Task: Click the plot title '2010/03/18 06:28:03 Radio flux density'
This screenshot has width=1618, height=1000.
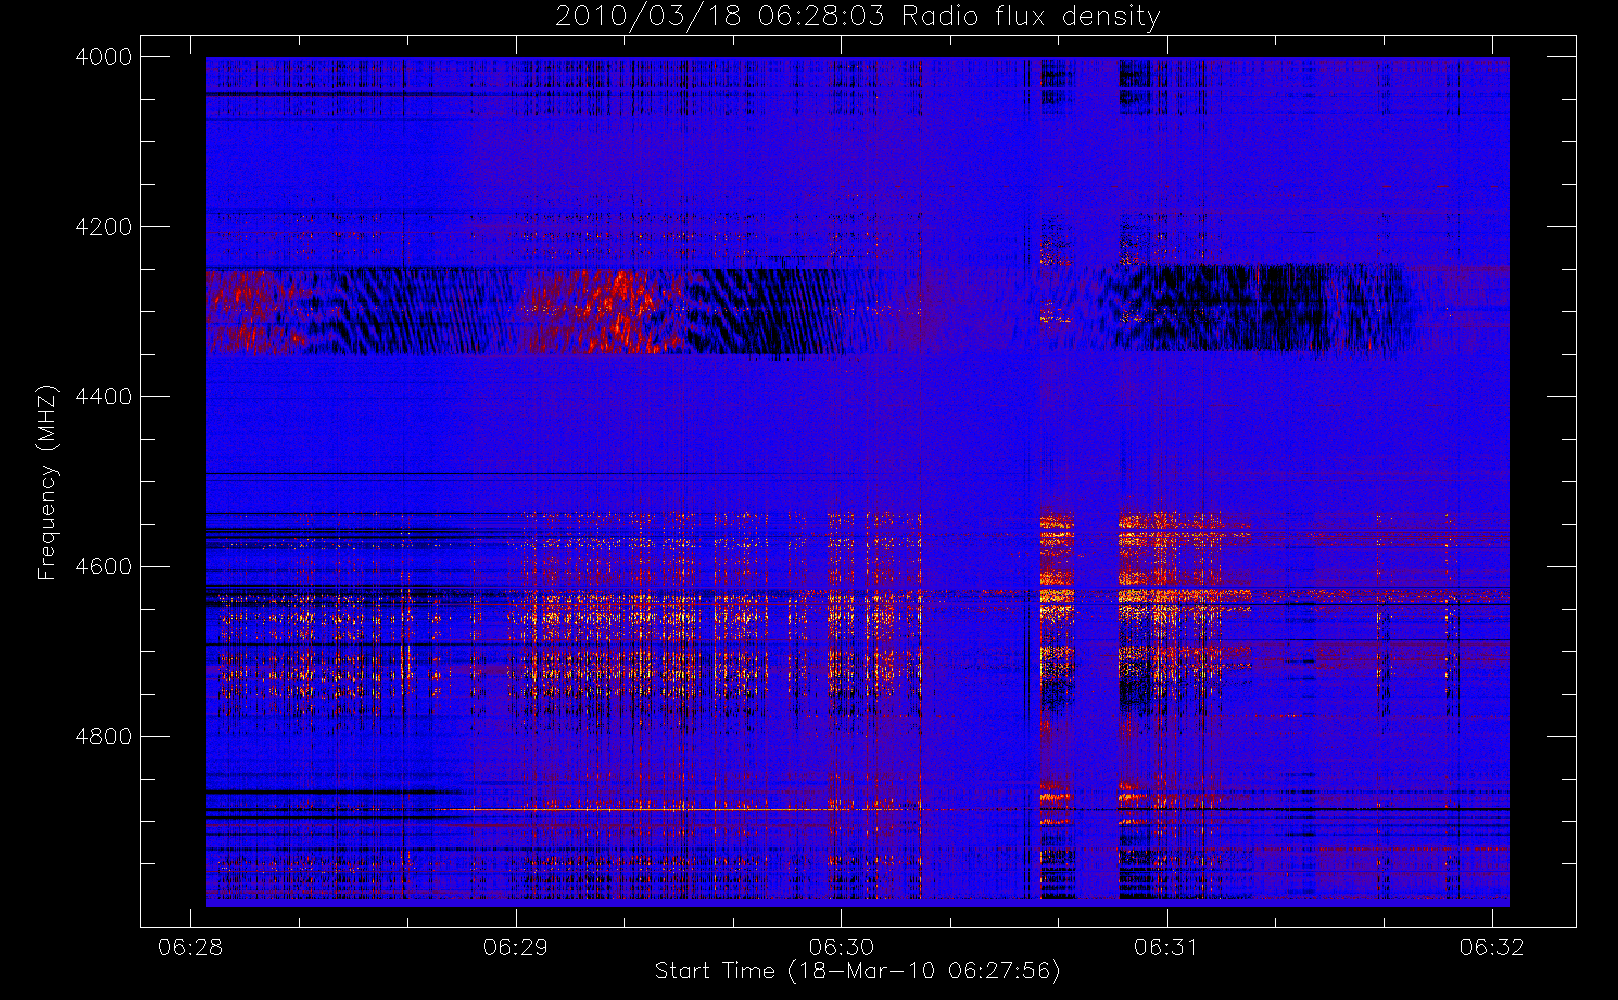Action: 857,17
